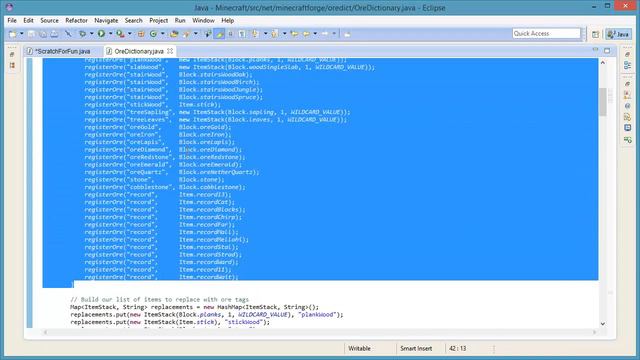
Task: Click the Last Edit Location icon
Action: 294,34
